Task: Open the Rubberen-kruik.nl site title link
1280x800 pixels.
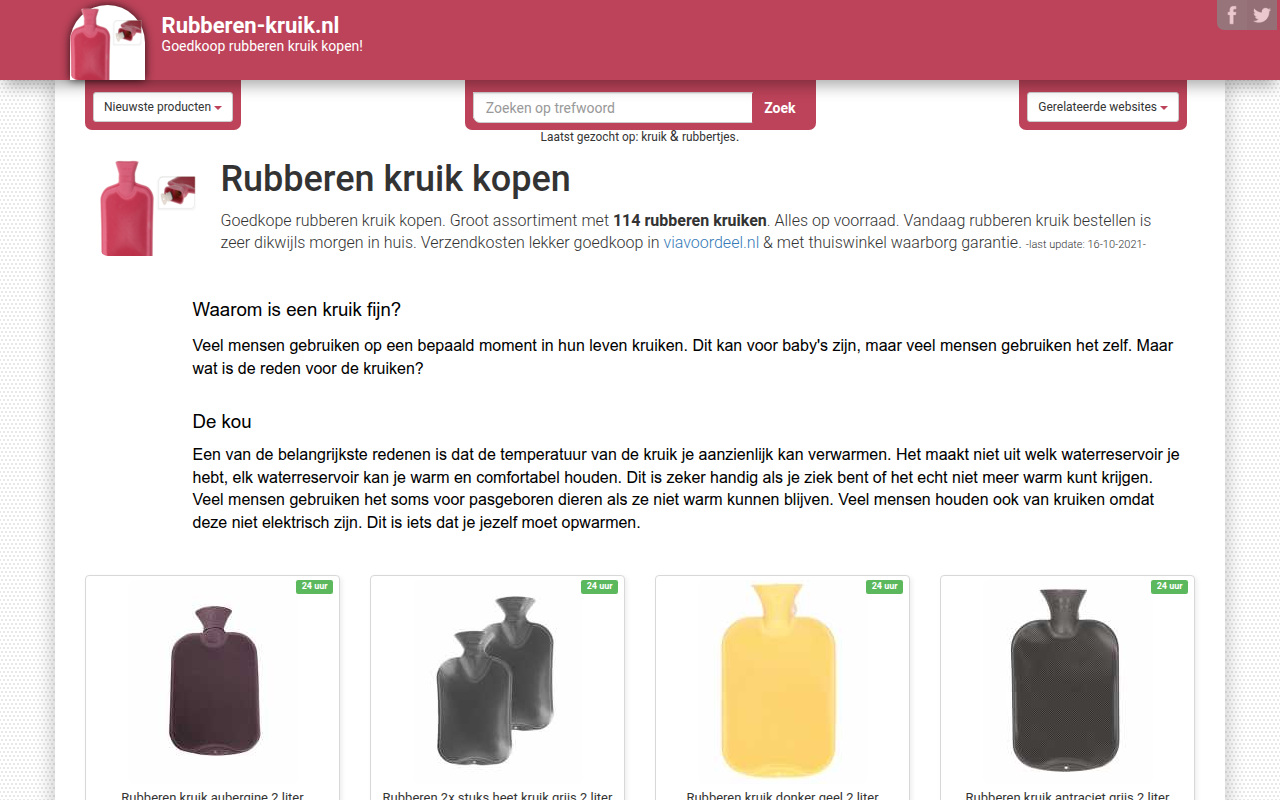Action: (251, 25)
